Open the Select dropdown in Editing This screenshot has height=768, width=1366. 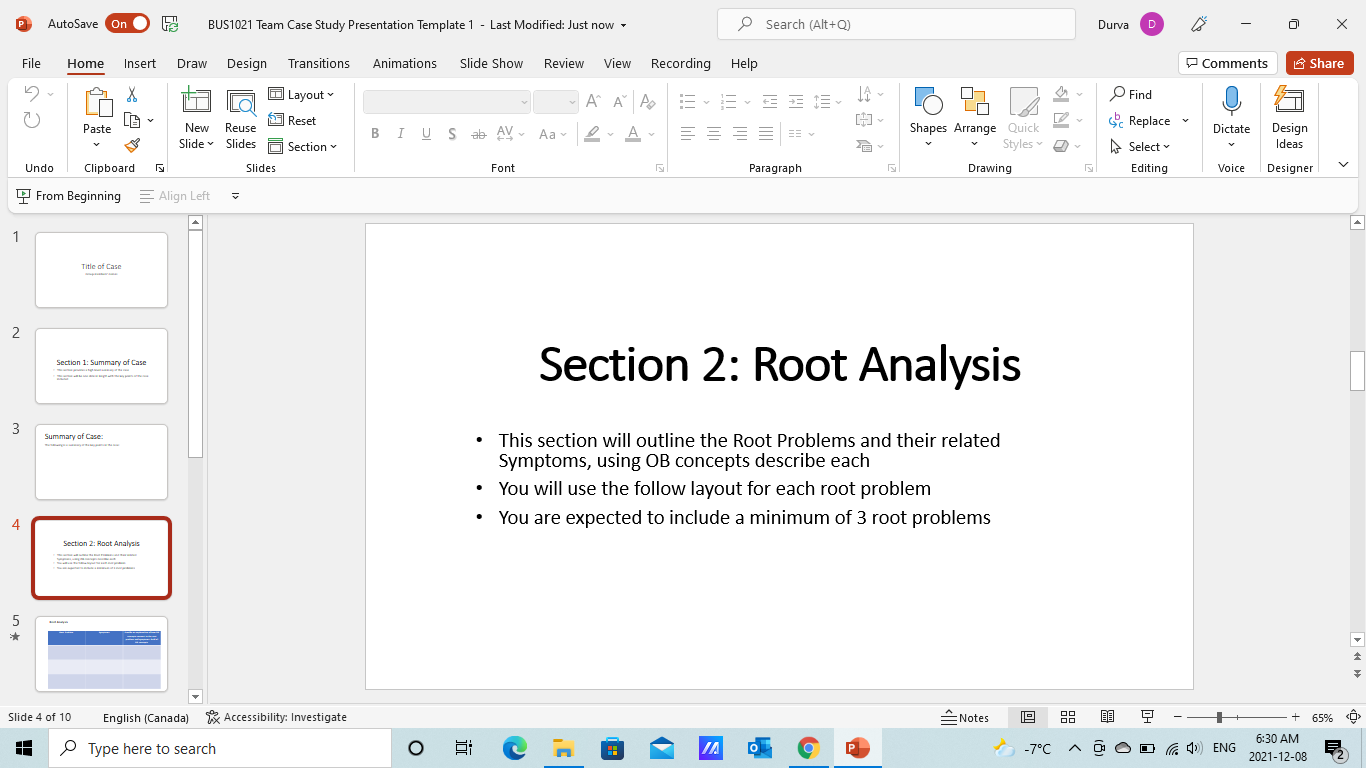coord(1141,147)
